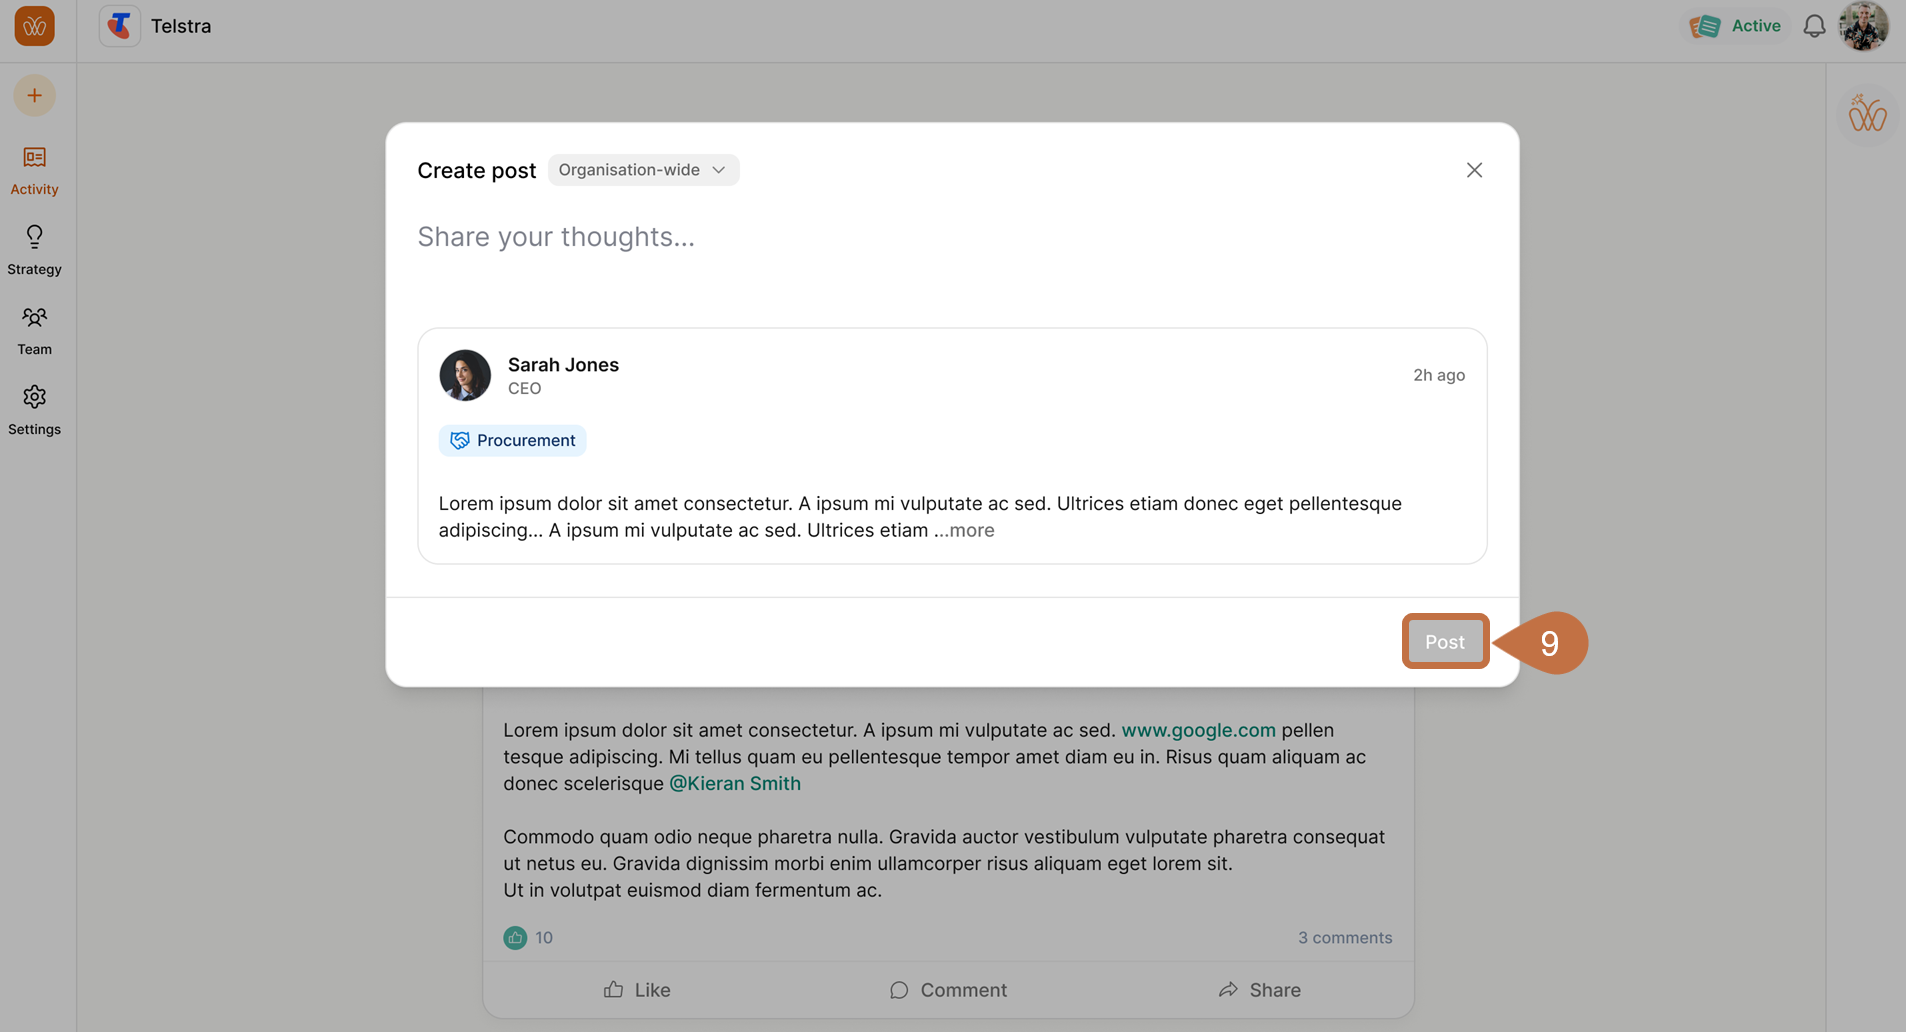Click the Procurement tag

point(512,440)
